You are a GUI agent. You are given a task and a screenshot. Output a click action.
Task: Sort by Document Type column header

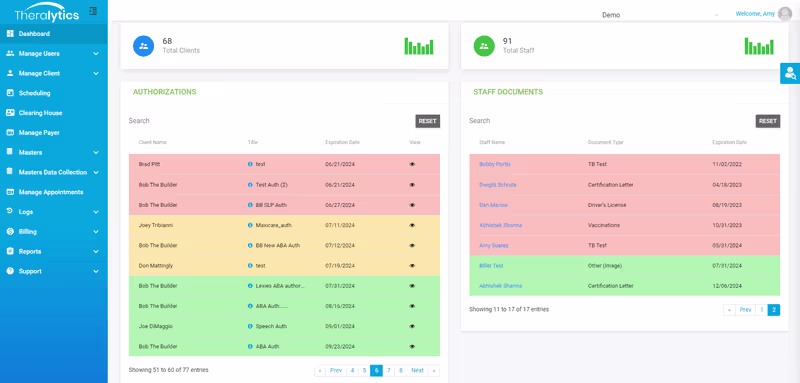pos(606,142)
